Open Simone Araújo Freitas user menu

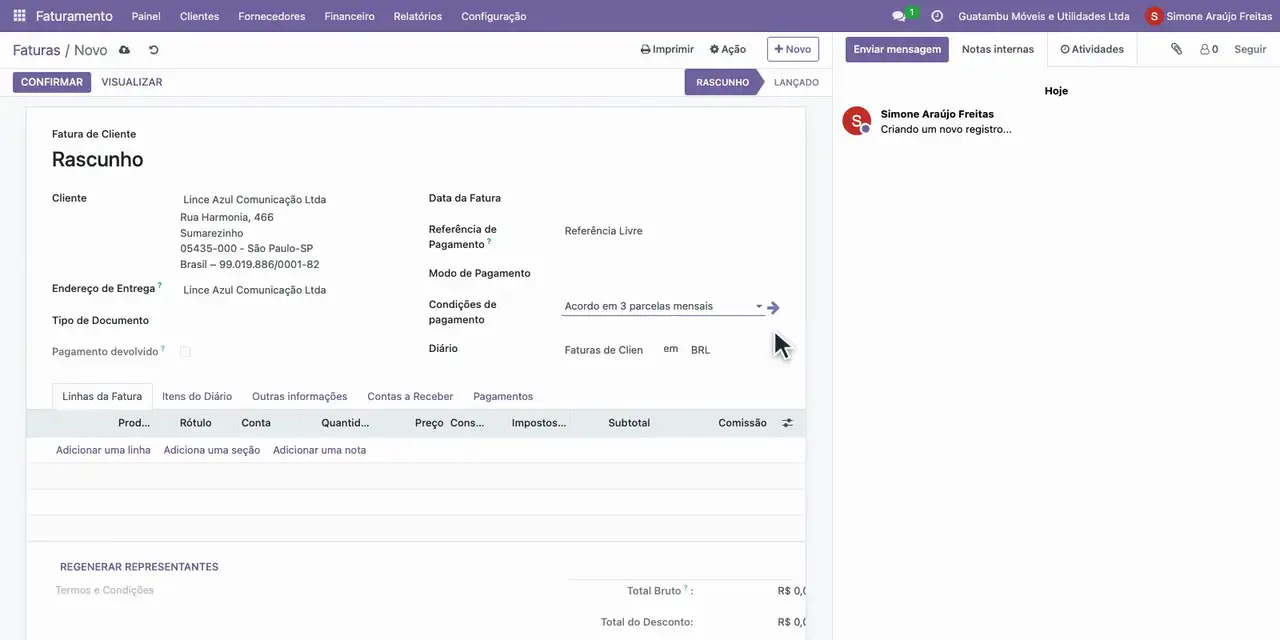(x=1209, y=16)
